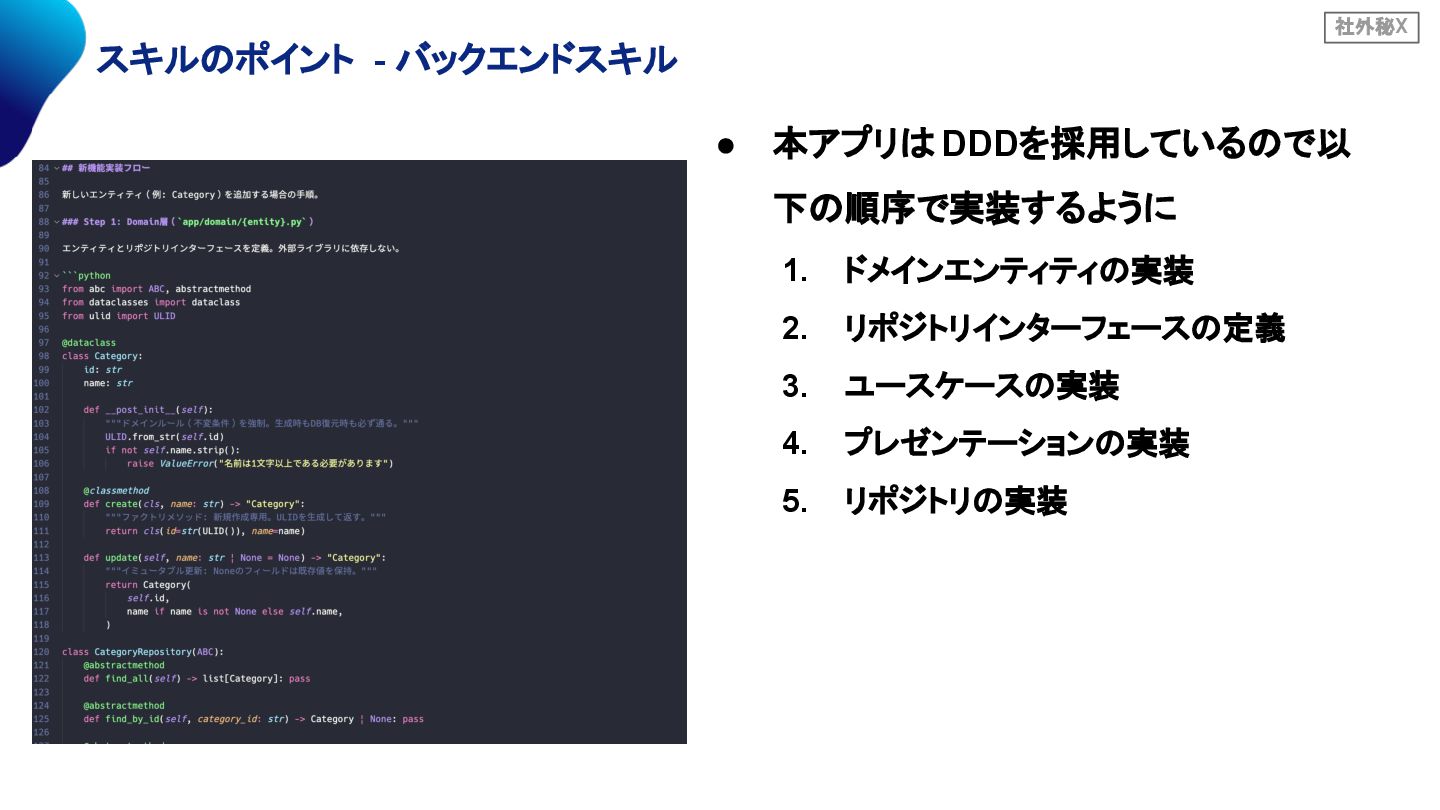Click the def update(self, name: str | None) line

234,558
